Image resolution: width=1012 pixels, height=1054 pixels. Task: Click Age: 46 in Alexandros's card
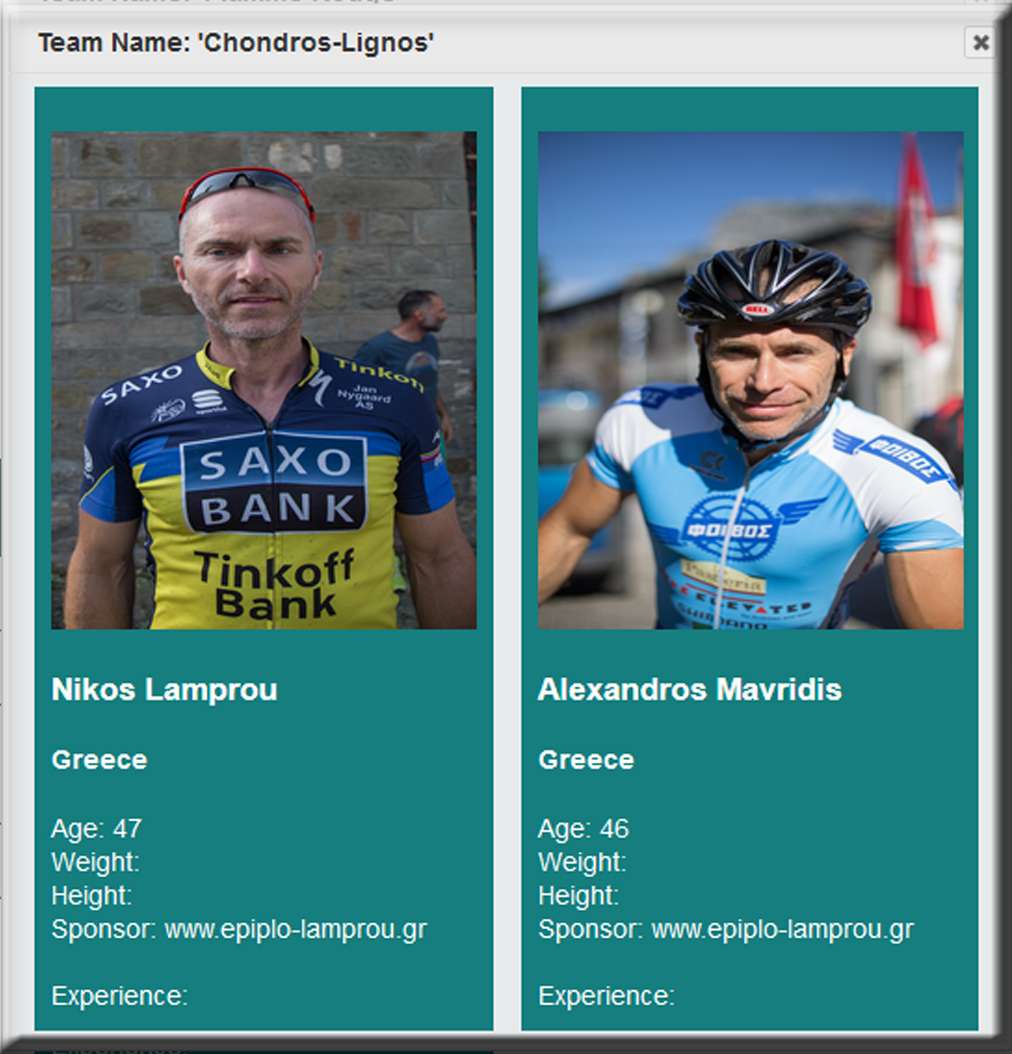(583, 829)
